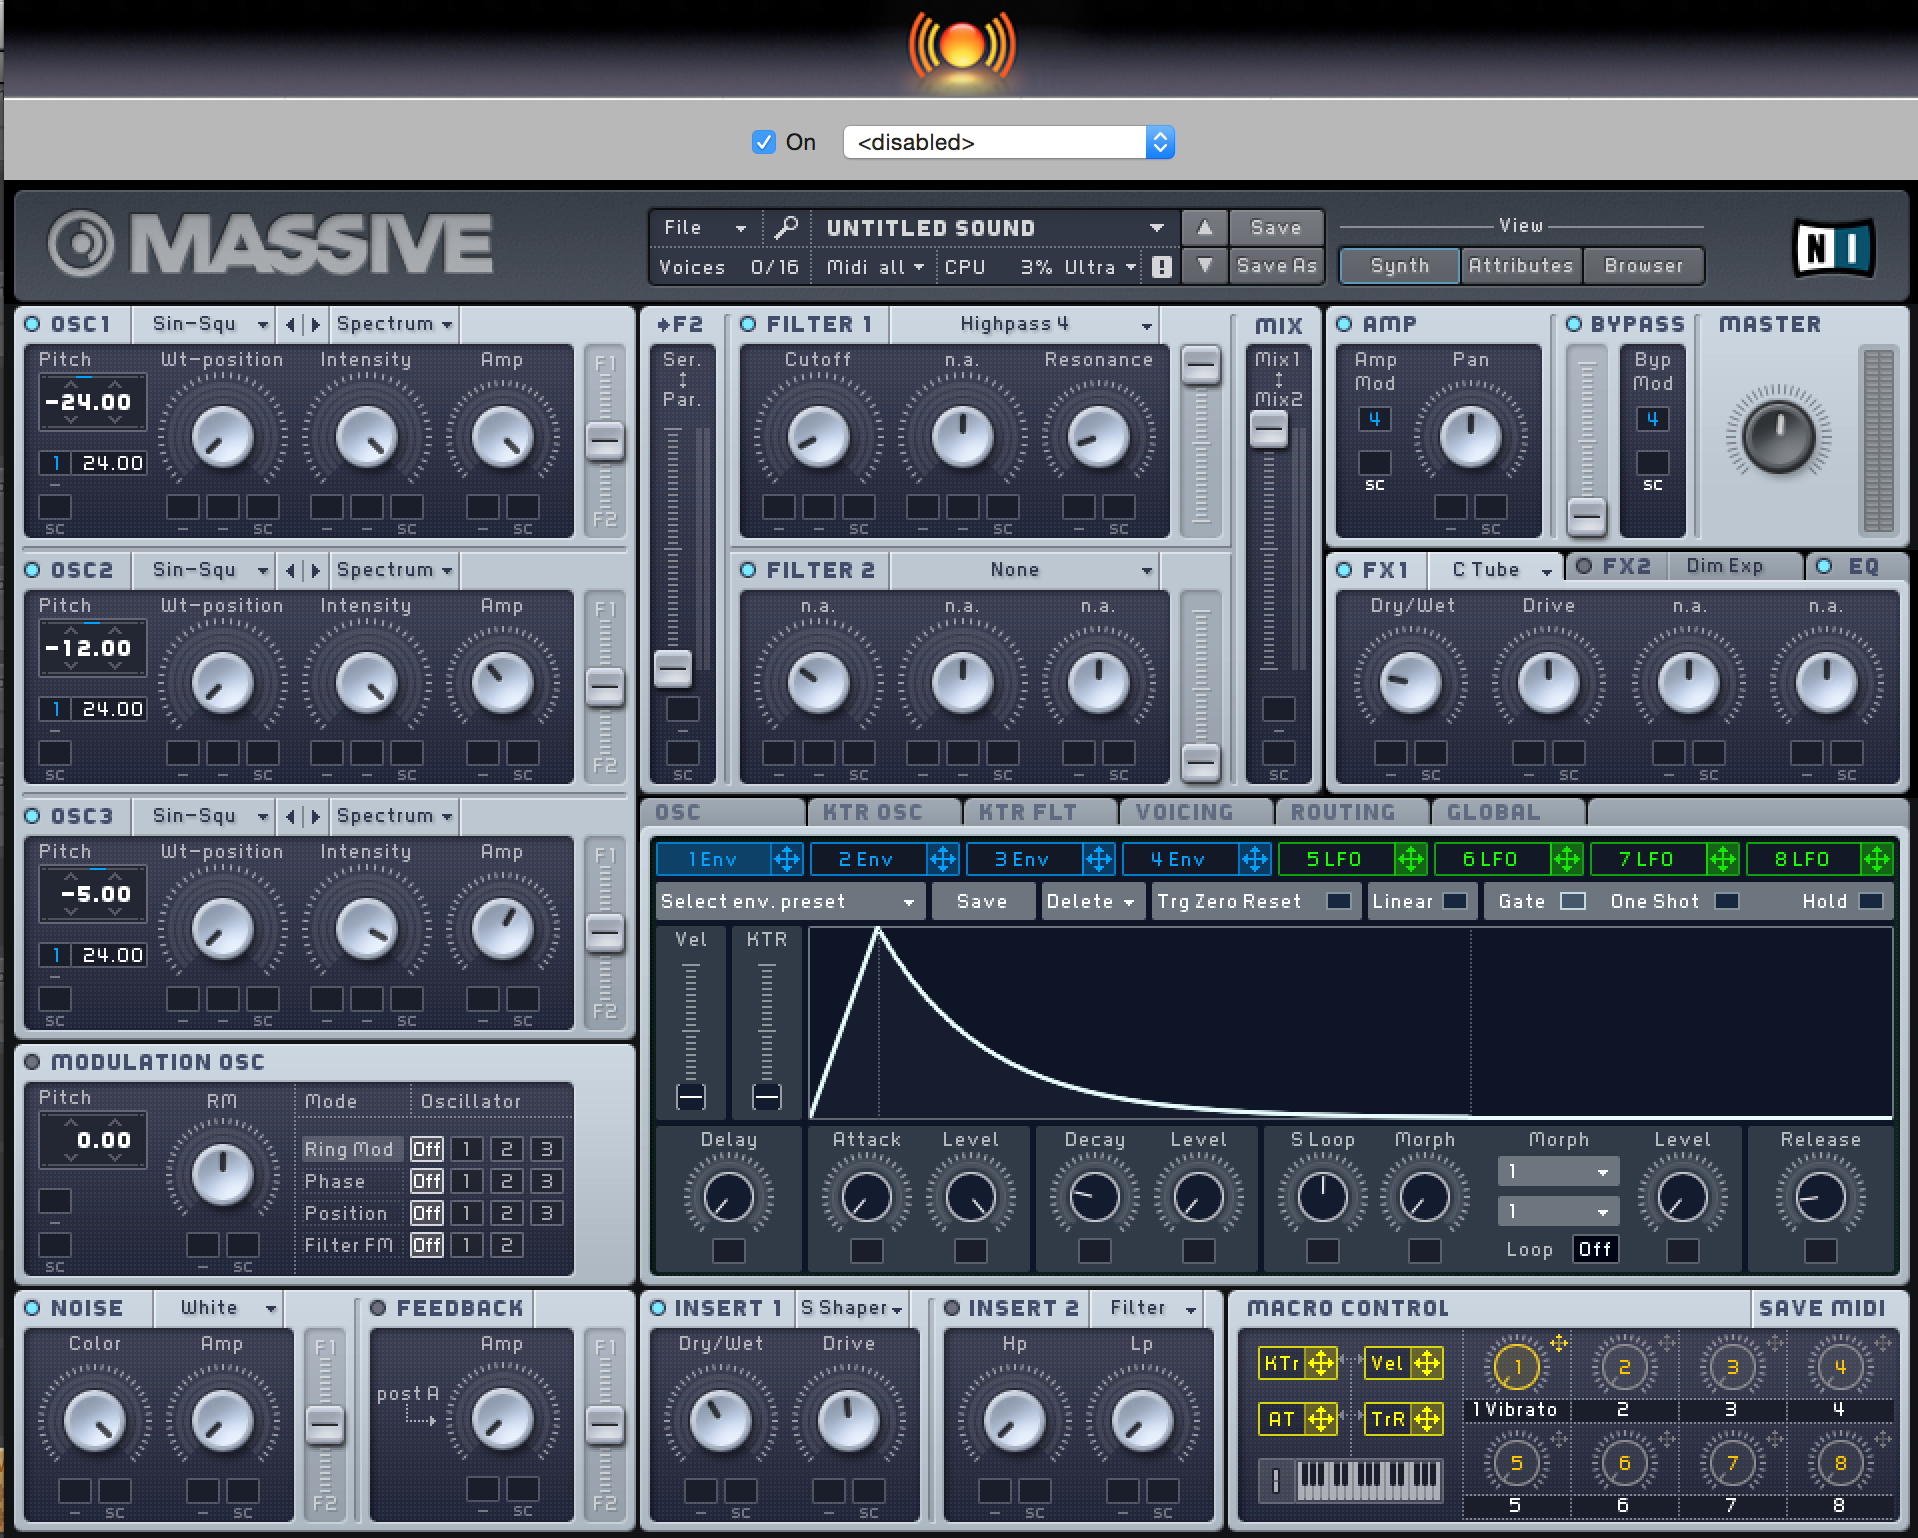
Task: Enable the Modulation OSC power button
Action: [x=32, y=1062]
